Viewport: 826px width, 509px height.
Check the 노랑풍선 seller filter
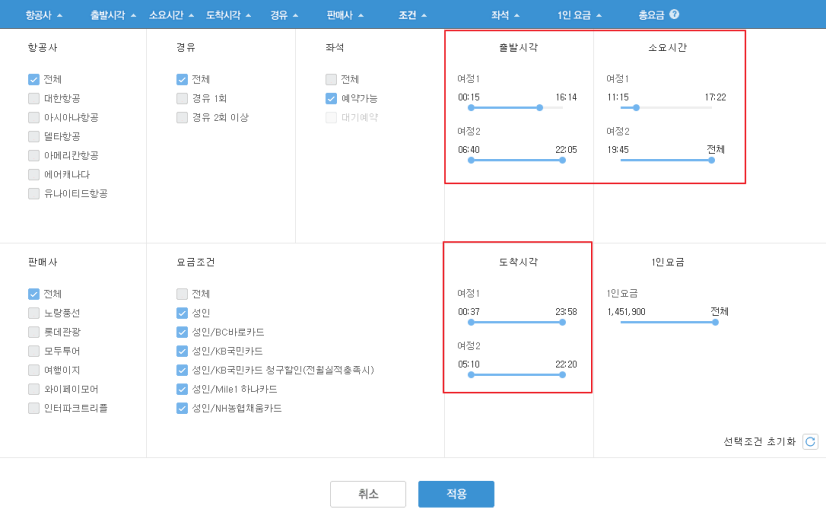point(34,313)
